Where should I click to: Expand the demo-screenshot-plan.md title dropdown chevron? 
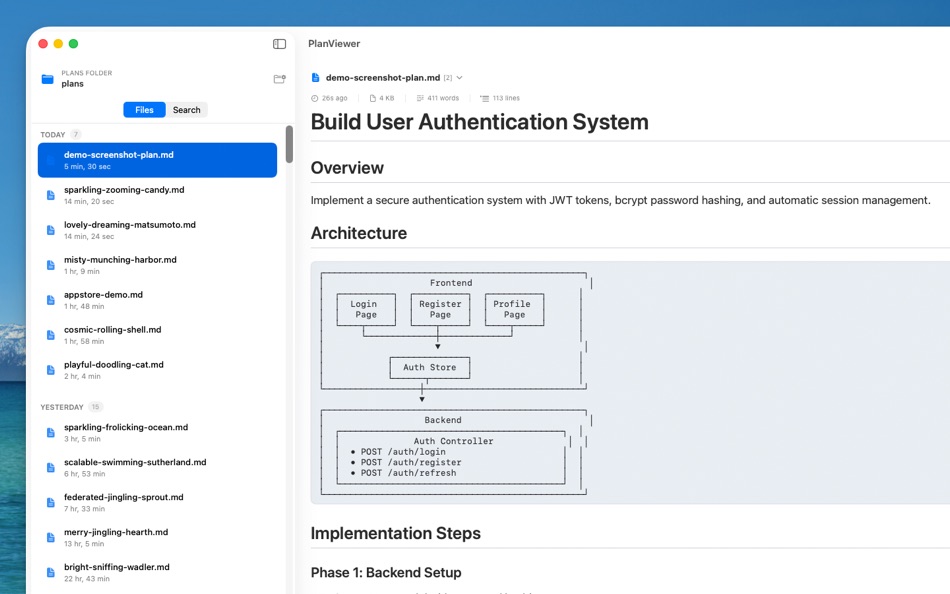coord(459,78)
